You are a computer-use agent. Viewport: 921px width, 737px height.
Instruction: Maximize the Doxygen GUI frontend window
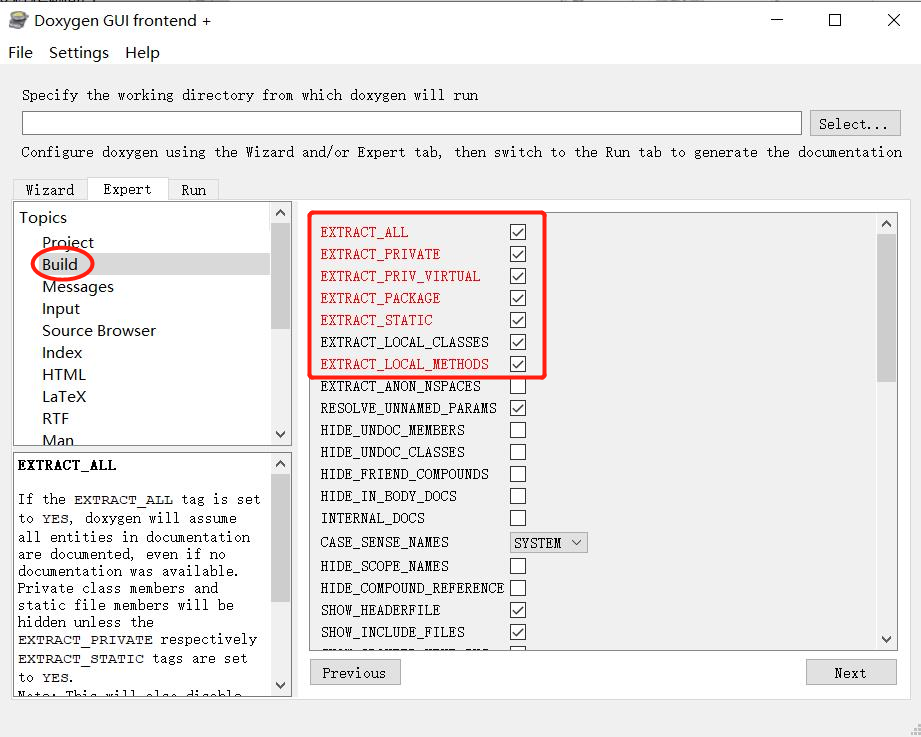835,20
